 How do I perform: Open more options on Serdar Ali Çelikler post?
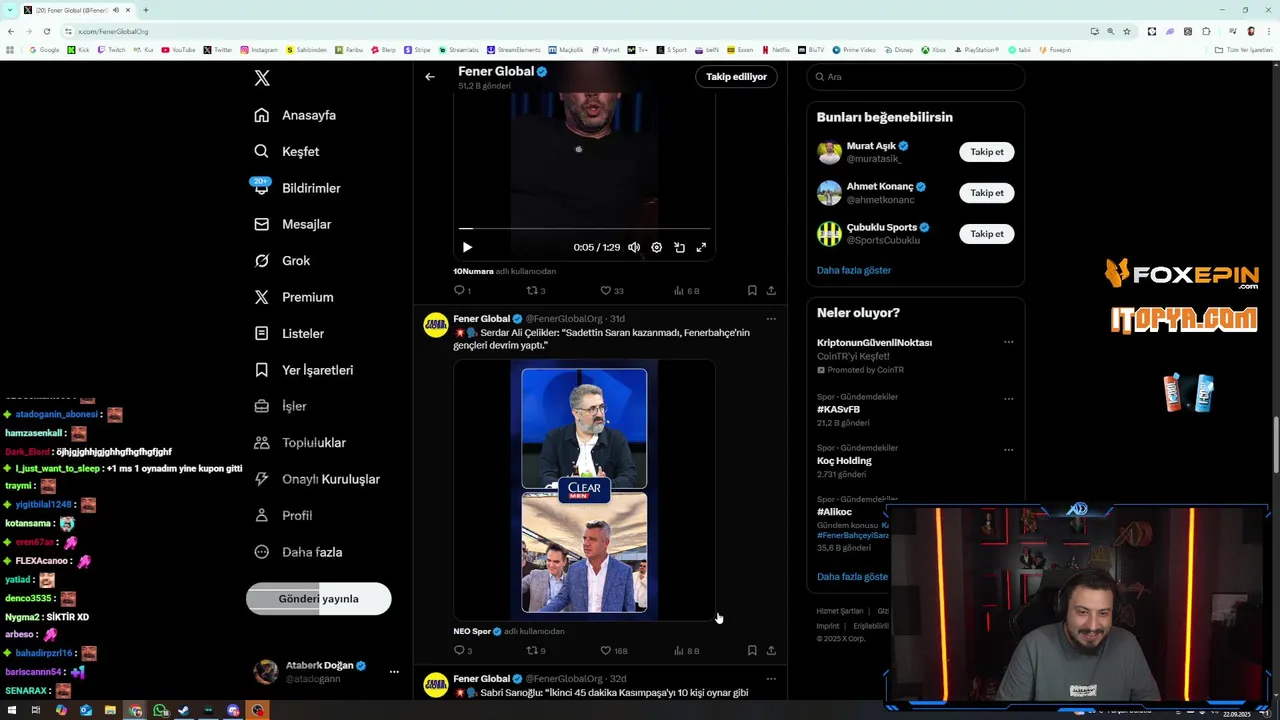771,319
